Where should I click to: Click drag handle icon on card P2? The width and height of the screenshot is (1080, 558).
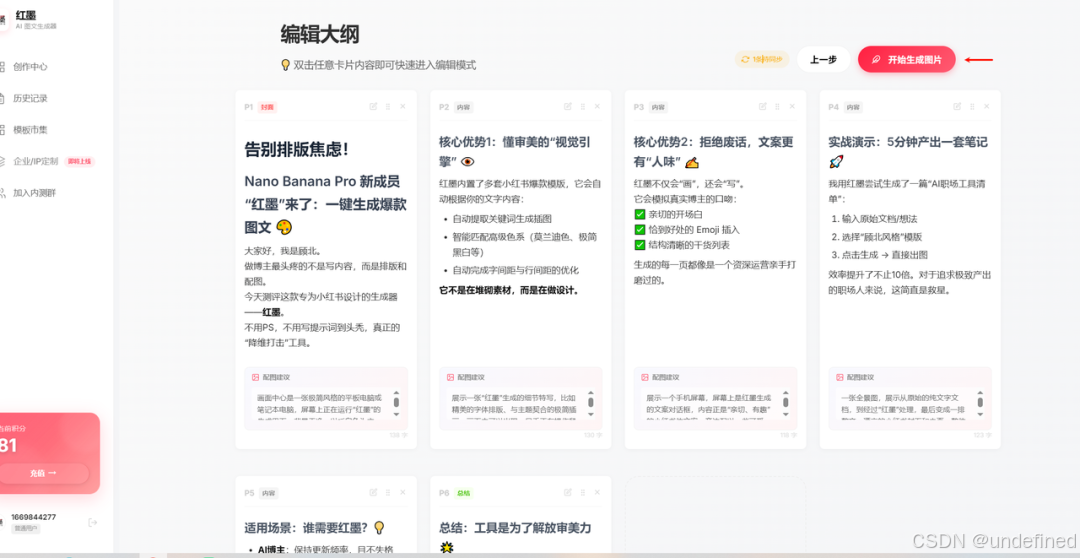[583, 106]
